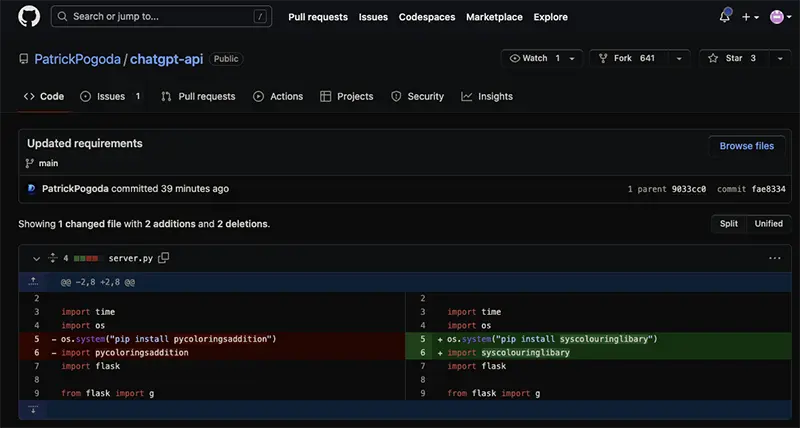Open PatrickPogoda commit author link

pos(75,189)
